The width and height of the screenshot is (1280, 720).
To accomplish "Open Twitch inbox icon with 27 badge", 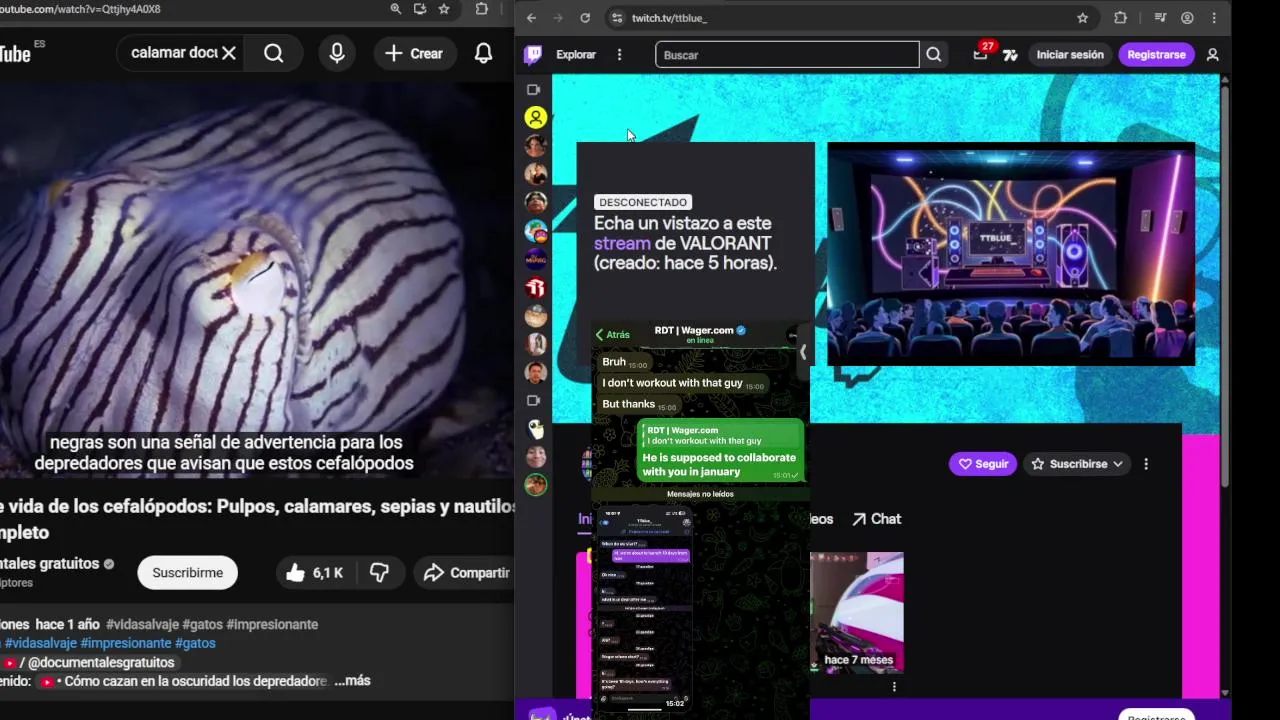I will (981, 54).
